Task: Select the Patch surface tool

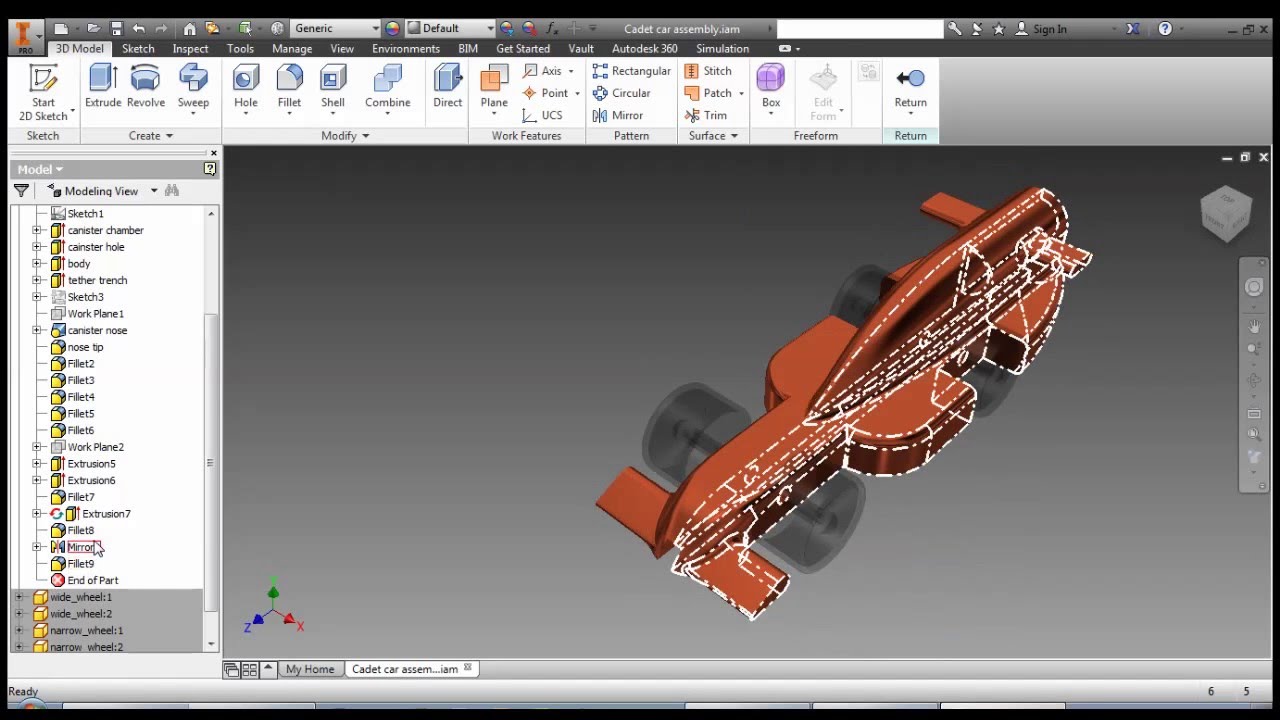Action: point(708,93)
